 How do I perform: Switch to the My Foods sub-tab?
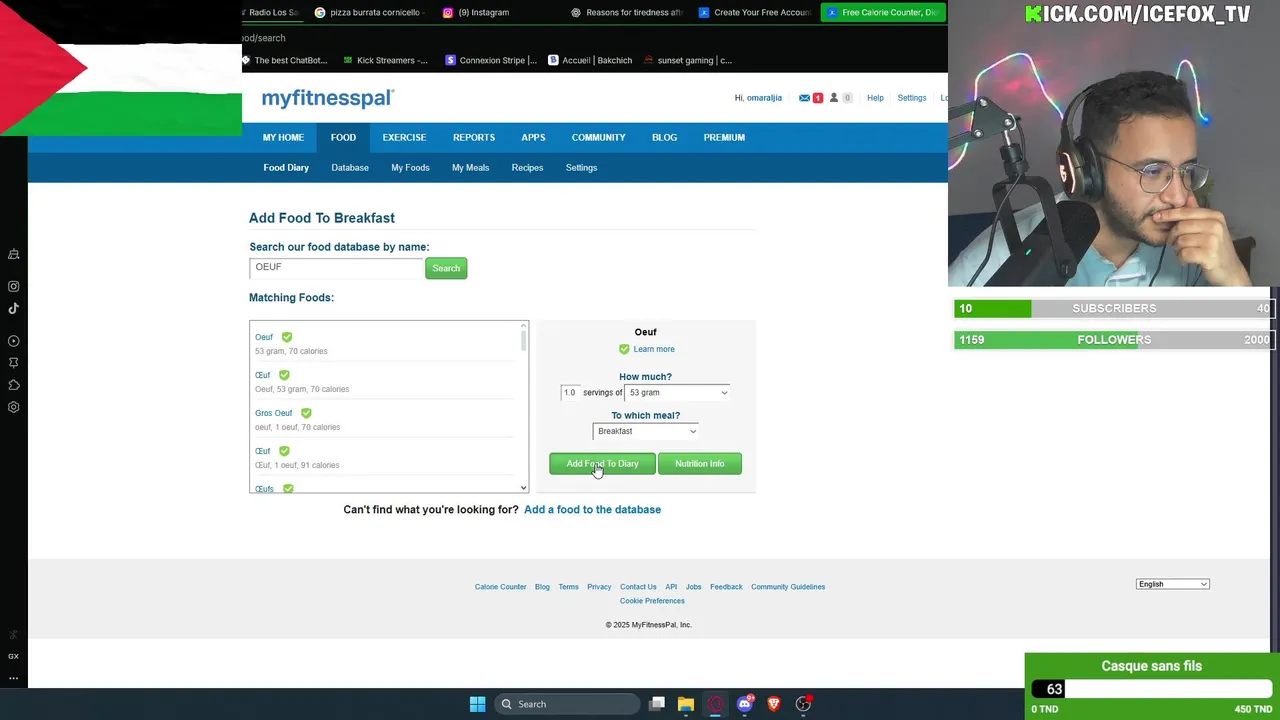pyautogui.click(x=410, y=168)
